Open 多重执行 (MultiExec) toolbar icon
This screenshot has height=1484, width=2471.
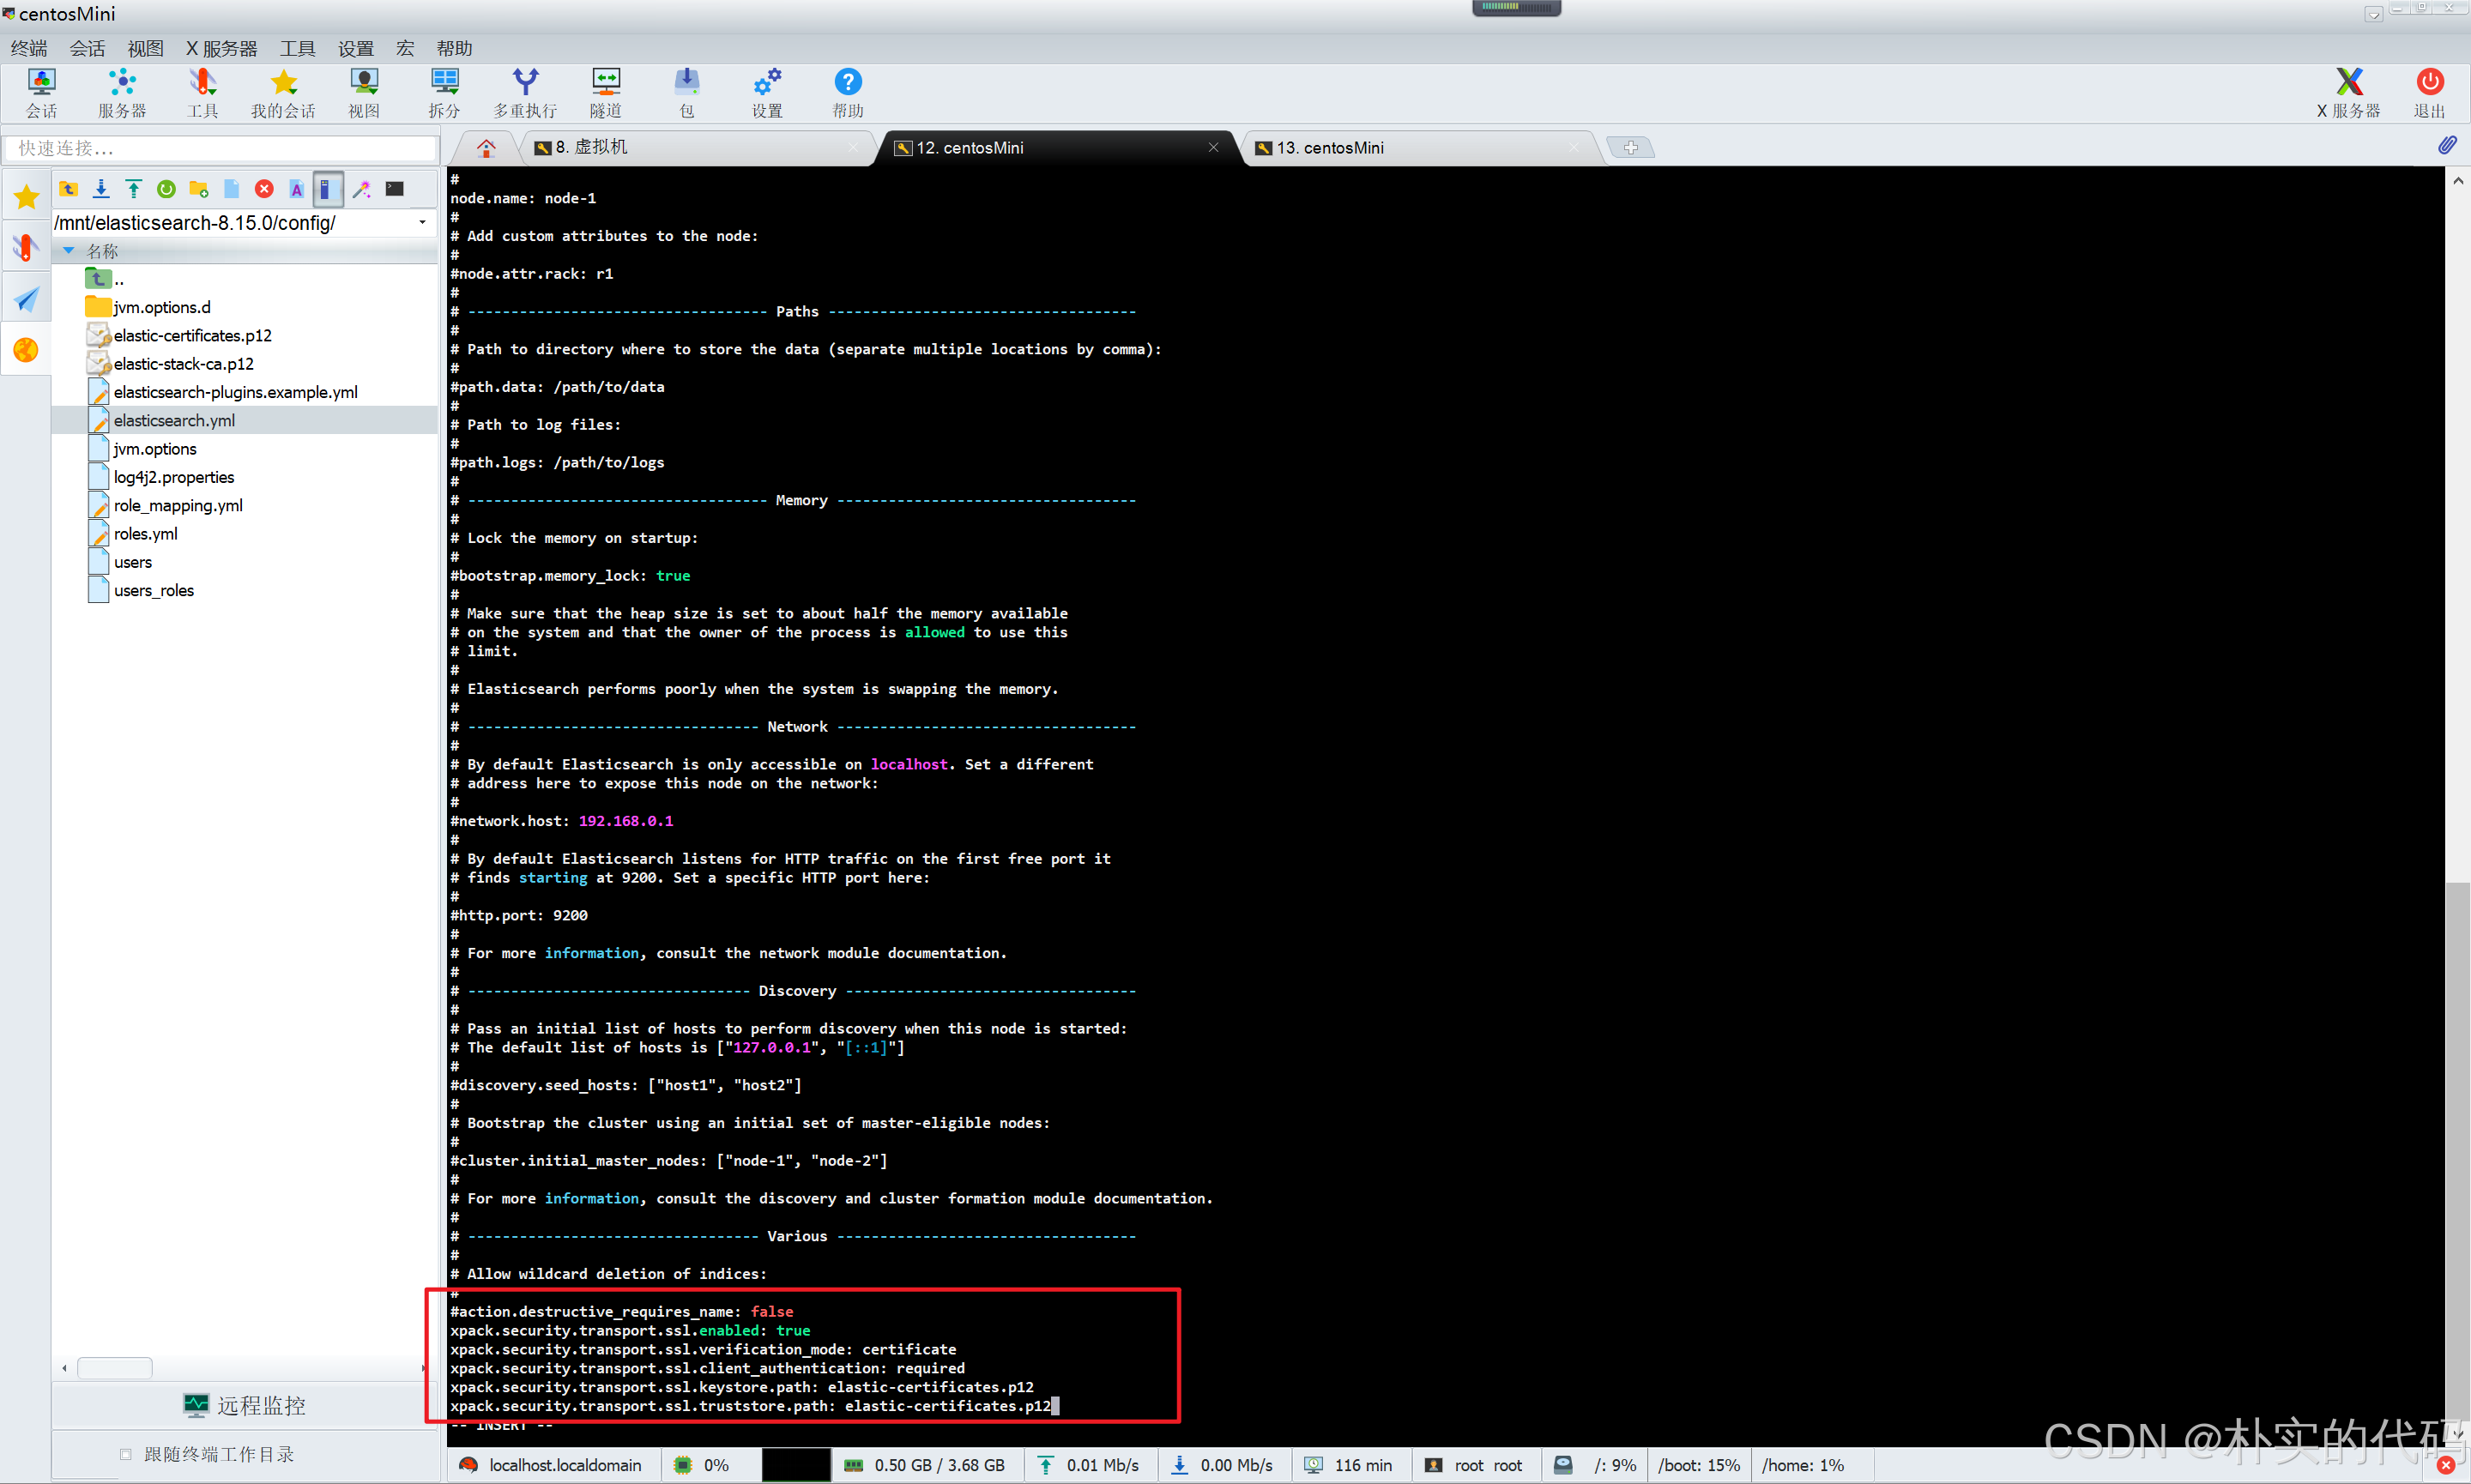pyautogui.click(x=525, y=93)
